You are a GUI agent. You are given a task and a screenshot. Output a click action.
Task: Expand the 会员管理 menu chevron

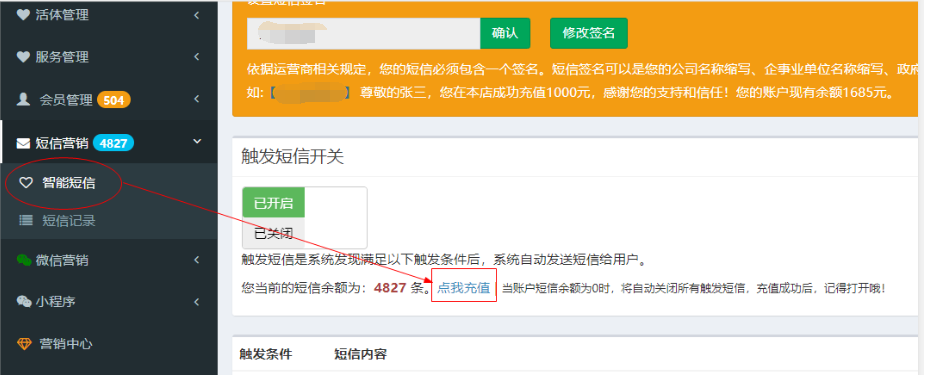(196, 99)
